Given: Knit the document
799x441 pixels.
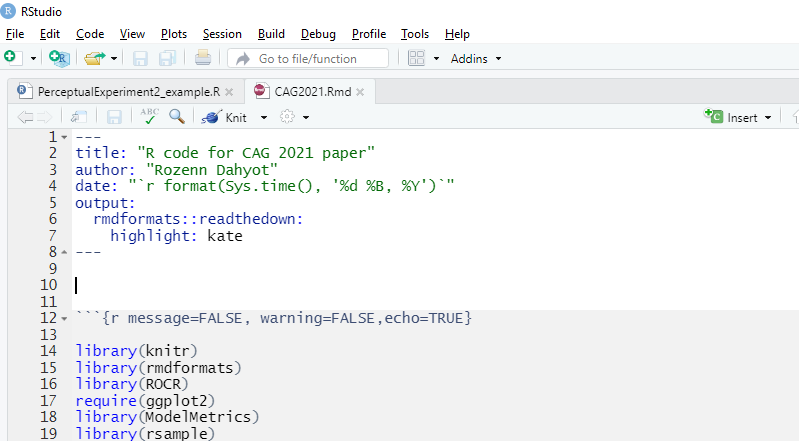Looking at the screenshot, I should click(224, 117).
